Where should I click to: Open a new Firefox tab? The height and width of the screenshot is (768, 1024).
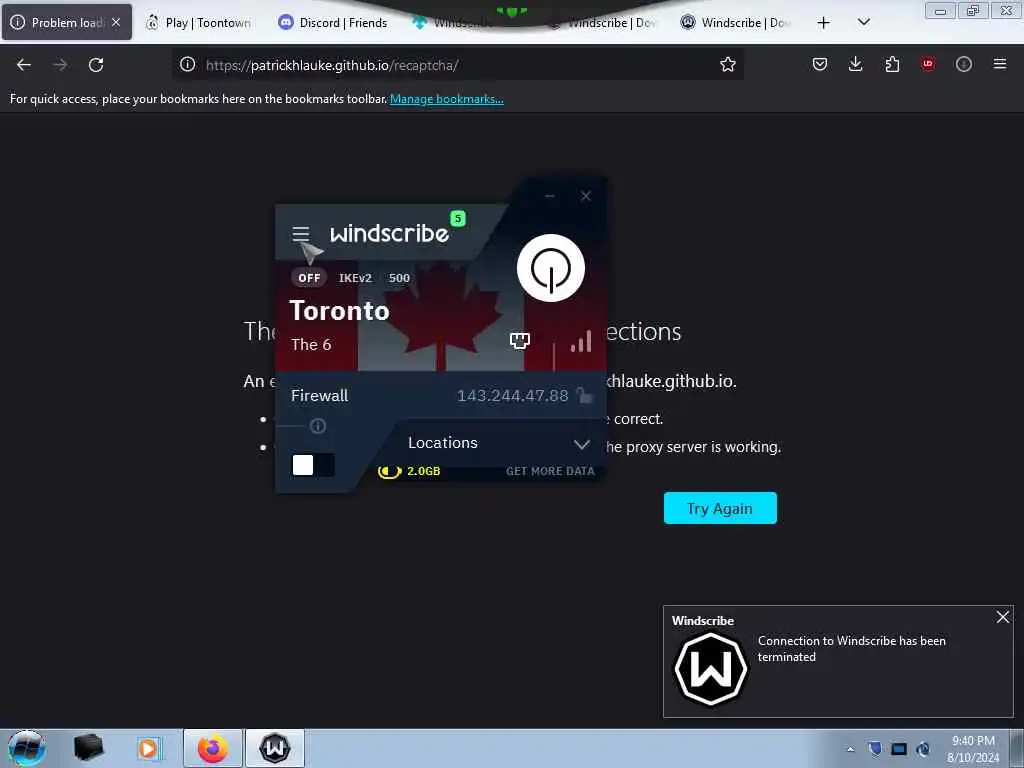(x=824, y=23)
